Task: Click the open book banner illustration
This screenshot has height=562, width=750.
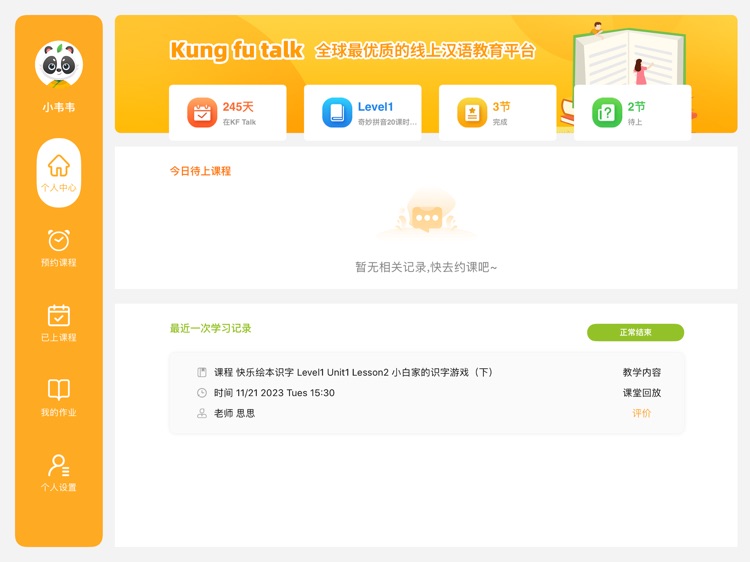Action: [629, 56]
